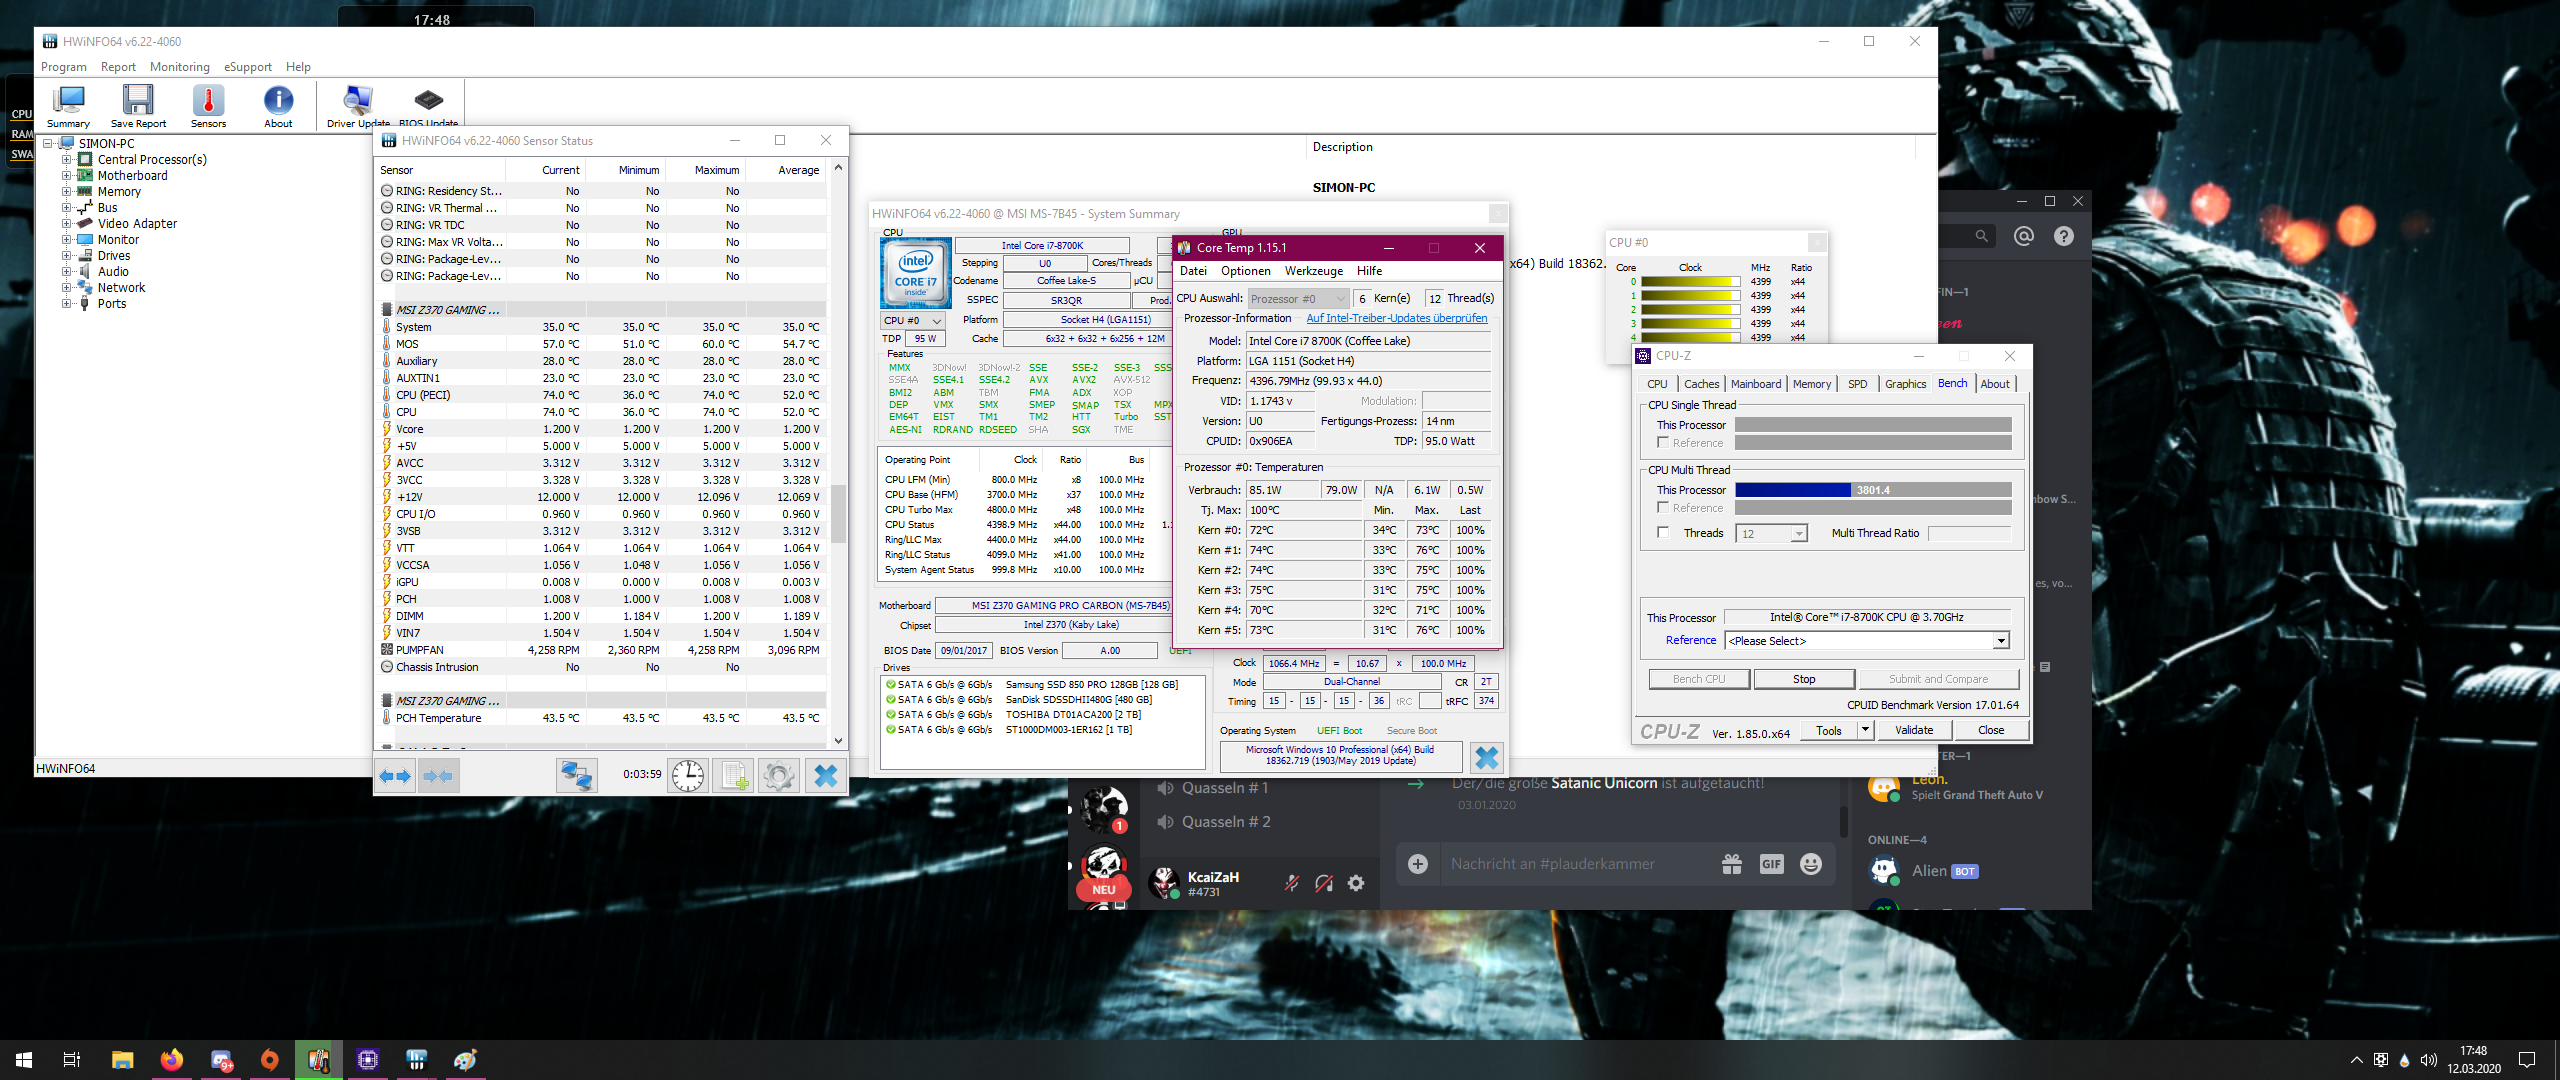Expand the Motherboard tree node
This screenshot has height=1080, width=2560.
pos(67,176)
